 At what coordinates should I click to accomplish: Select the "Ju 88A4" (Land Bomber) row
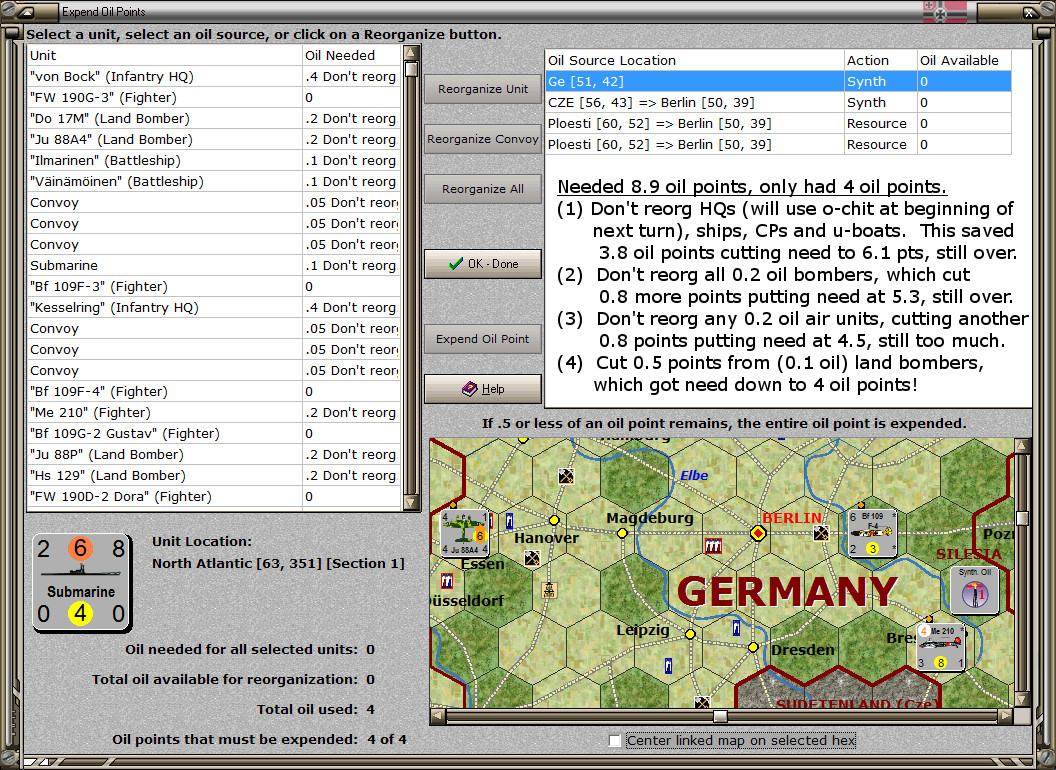tap(214, 139)
